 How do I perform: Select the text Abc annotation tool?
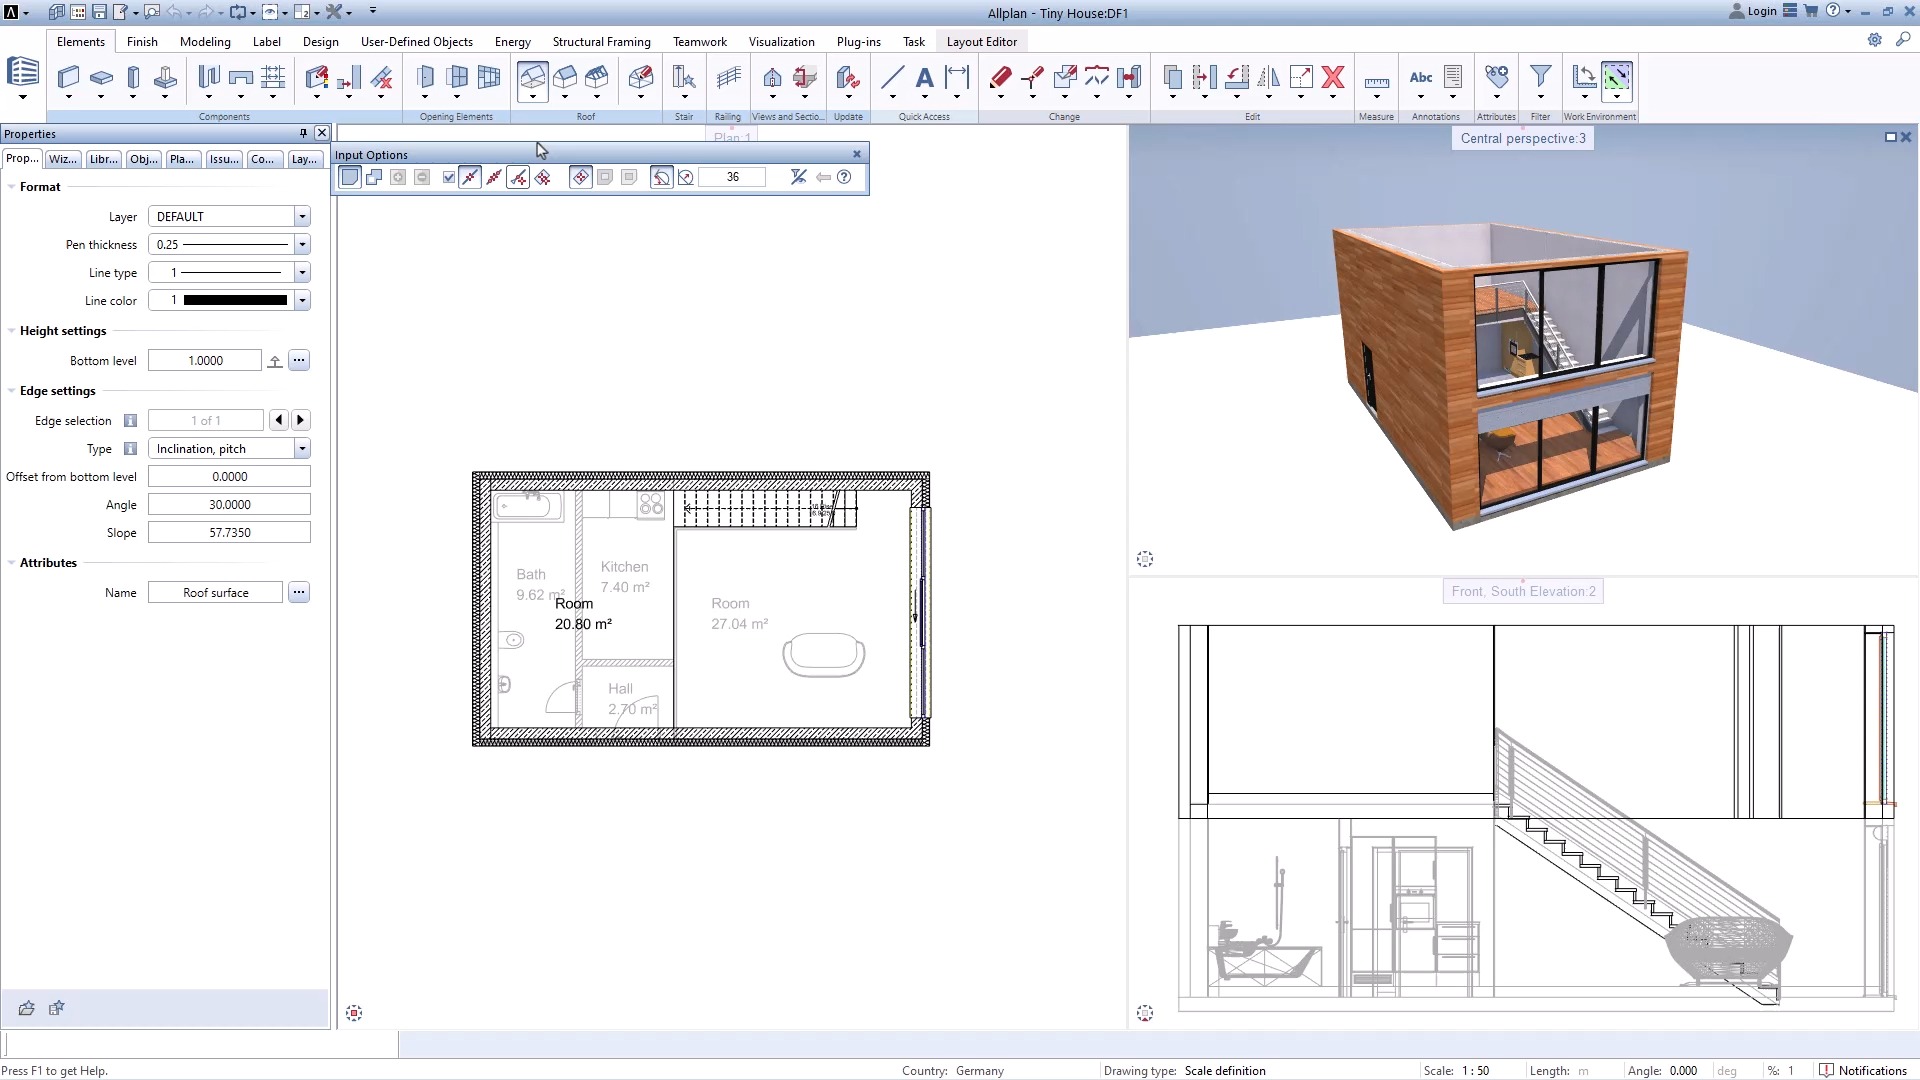pos(1420,77)
